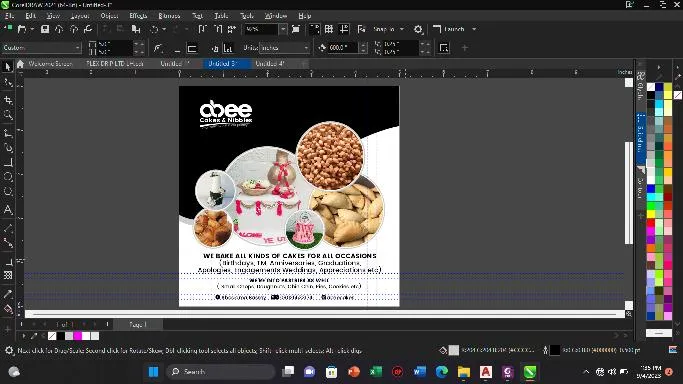Viewport: 683px width, 384px height.
Task: Open the File menu
Action: pos(9,16)
